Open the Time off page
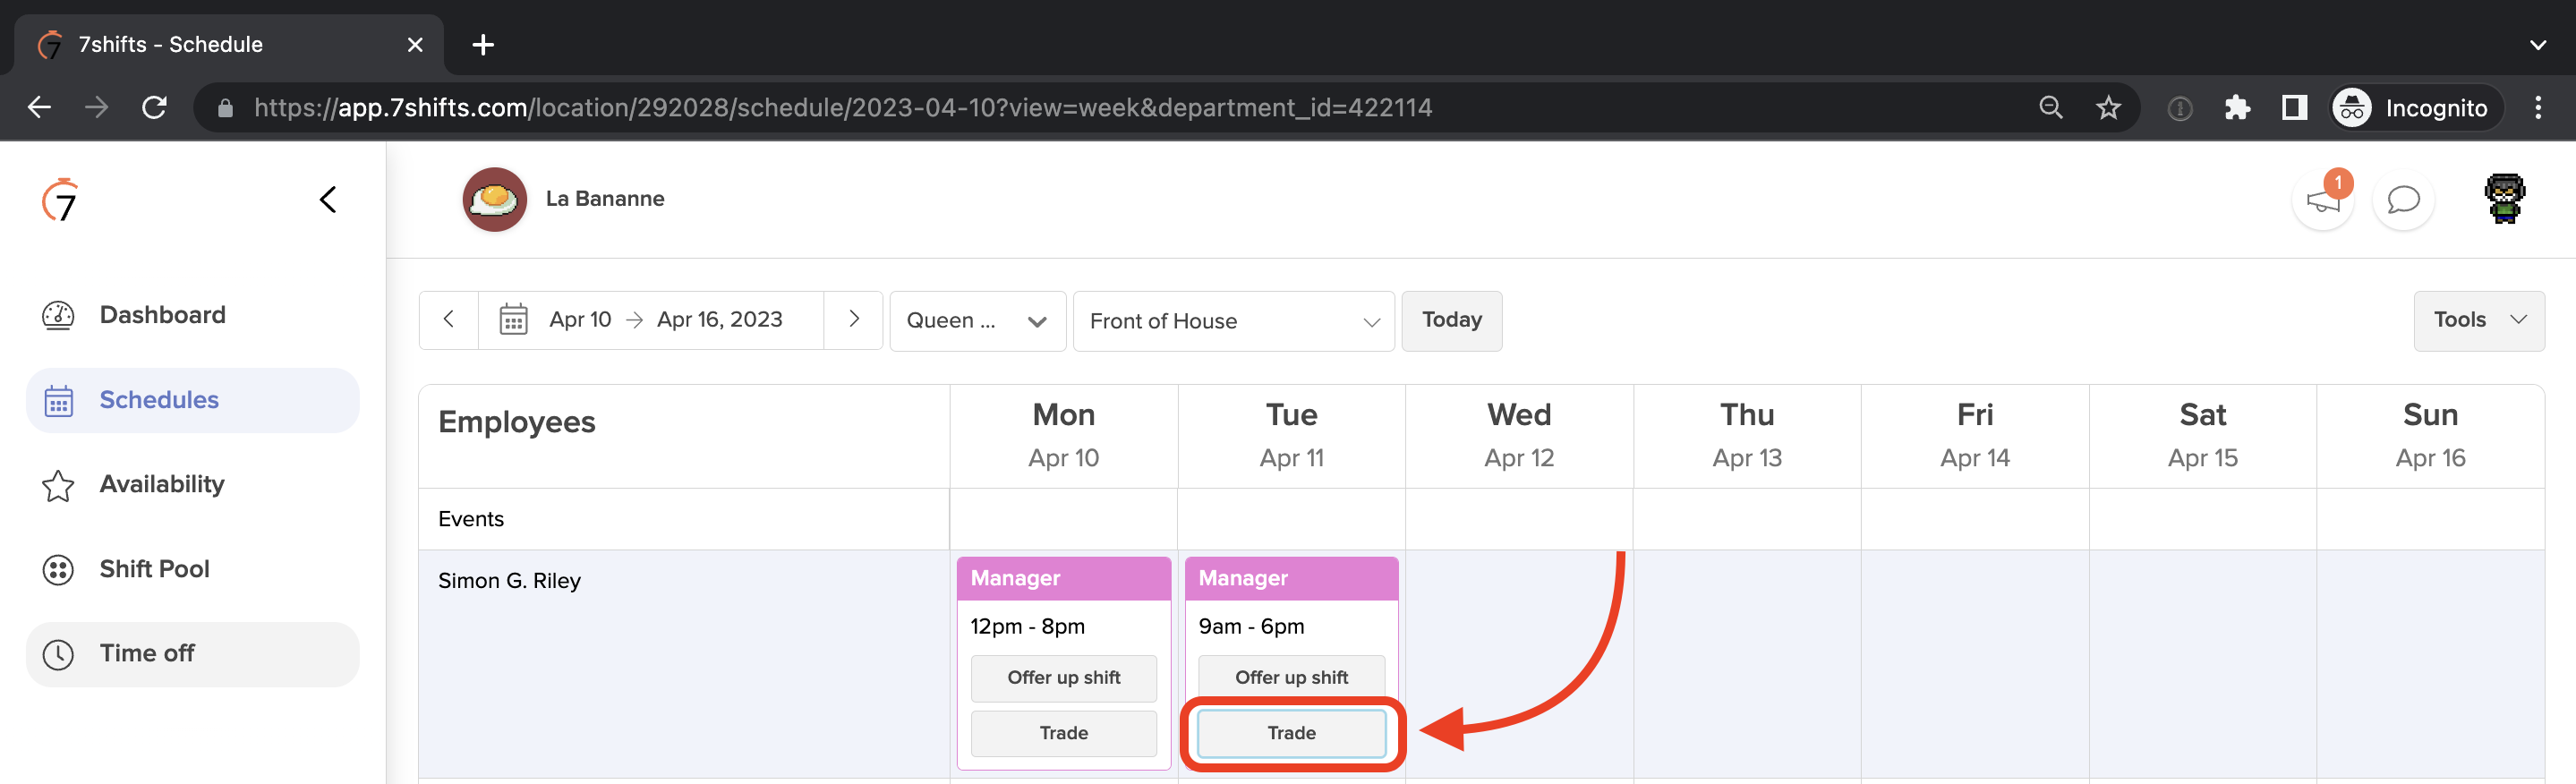 [x=192, y=654]
